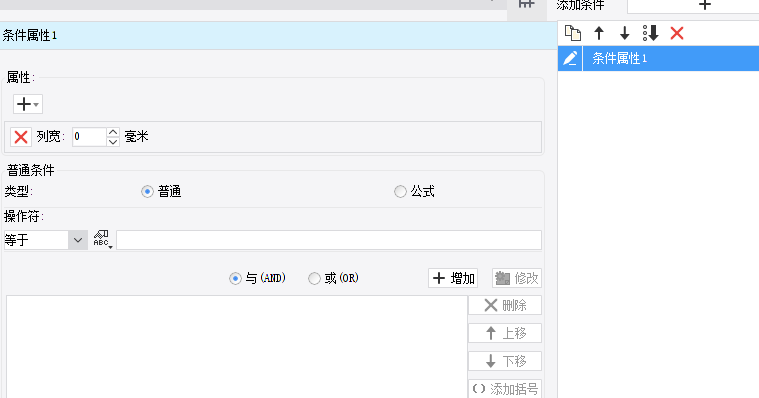Click the sort conditions icon
Image resolution: width=759 pixels, height=398 pixels.
coord(651,33)
